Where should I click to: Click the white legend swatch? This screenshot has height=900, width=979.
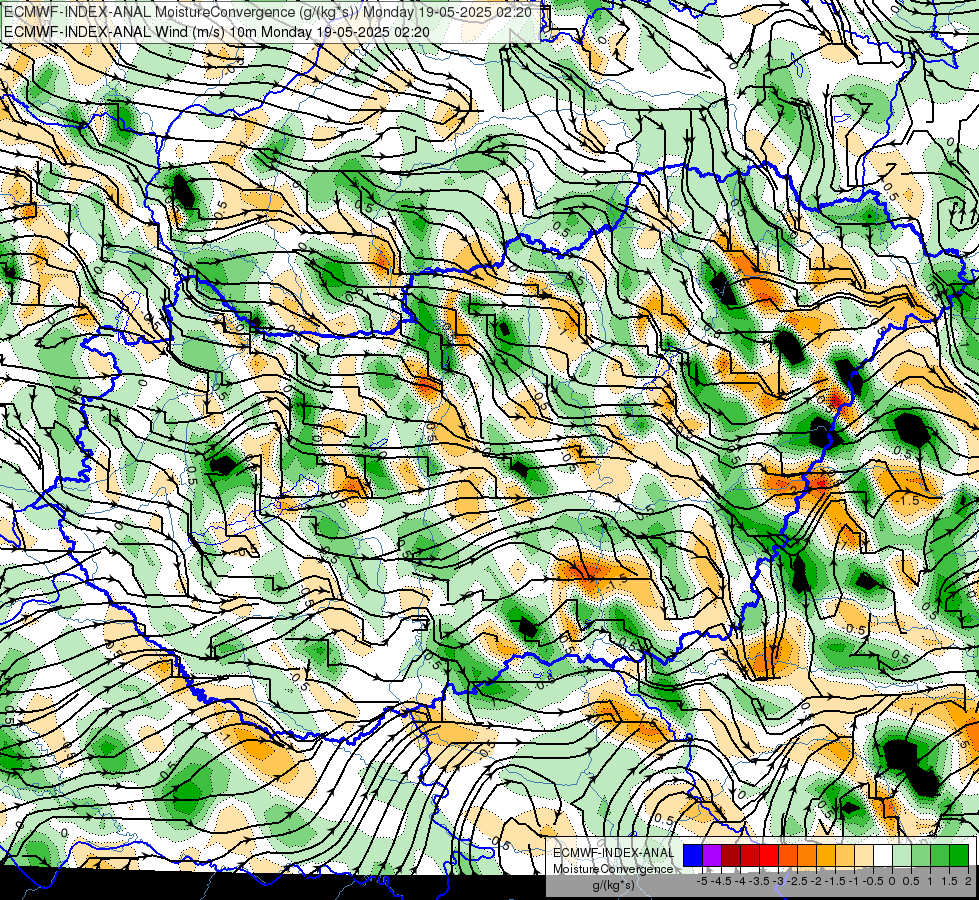(x=883, y=855)
